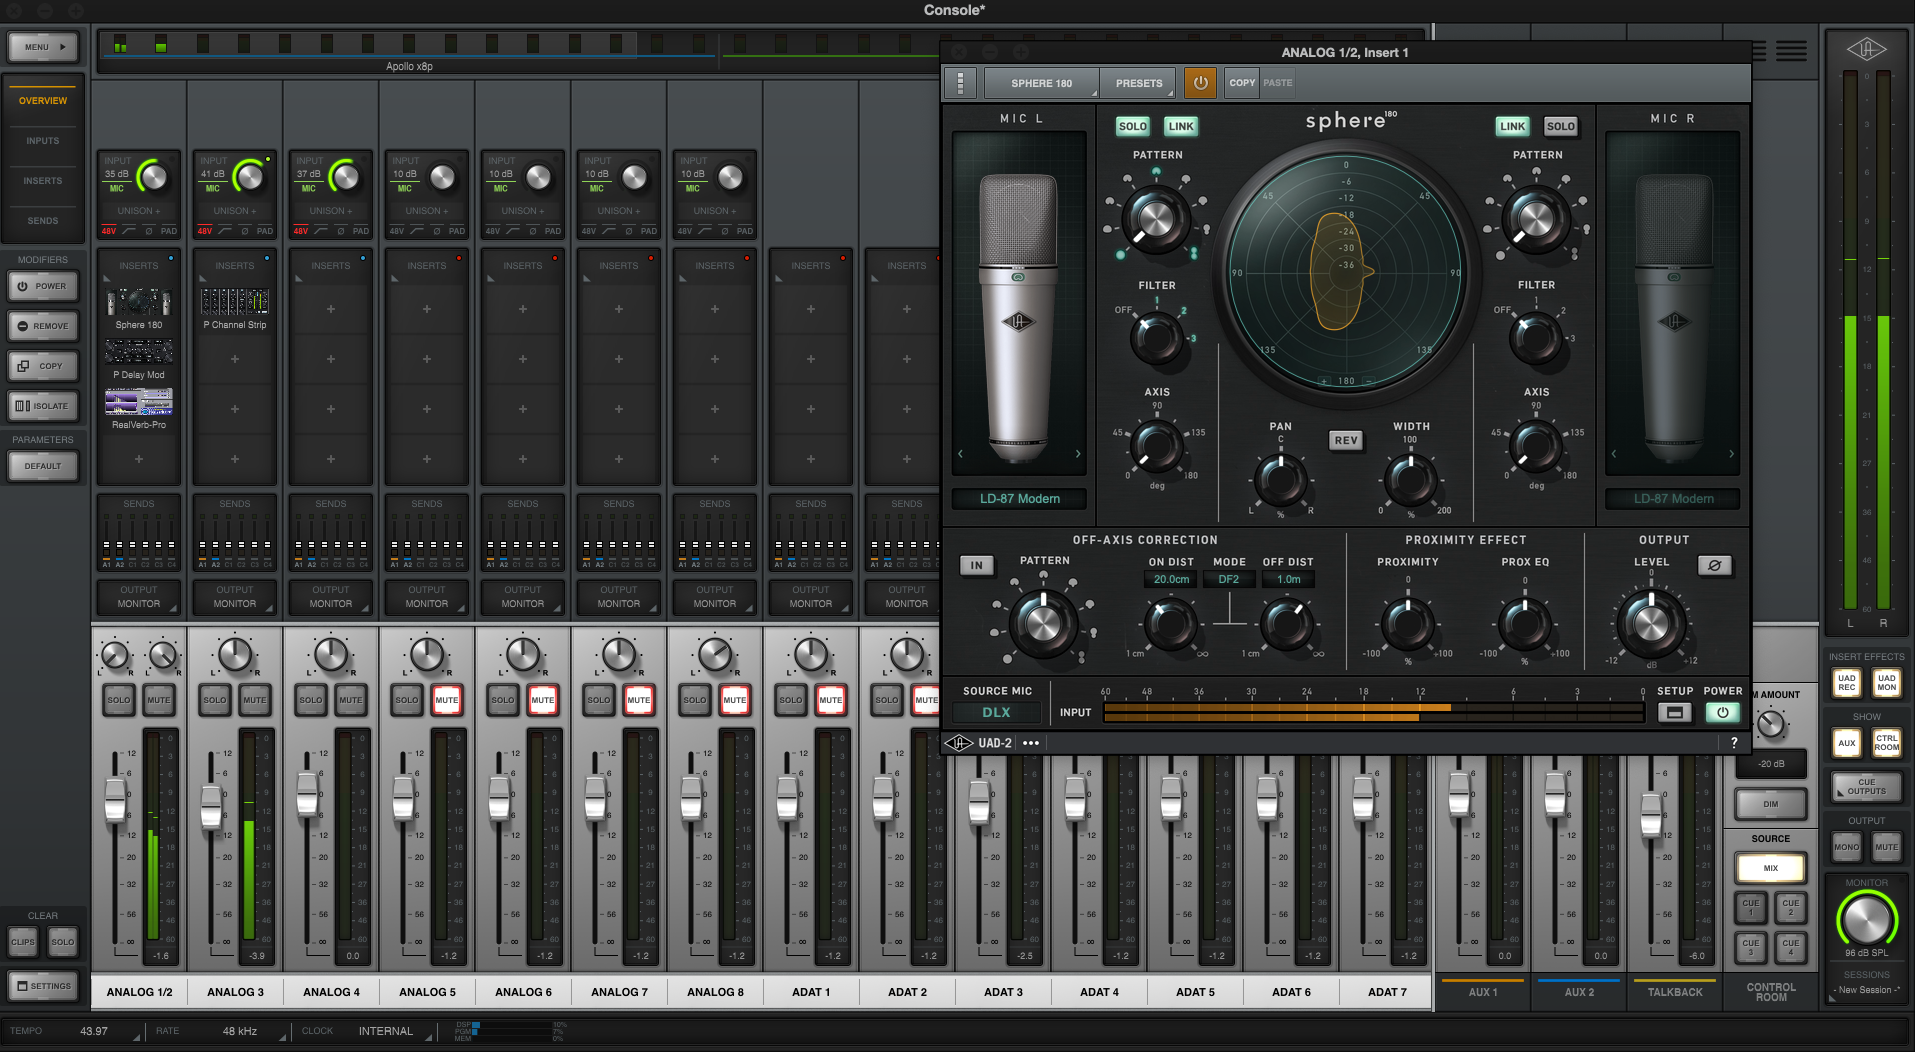
Task: Toggle the MONO output button
Action: pos(1846,847)
